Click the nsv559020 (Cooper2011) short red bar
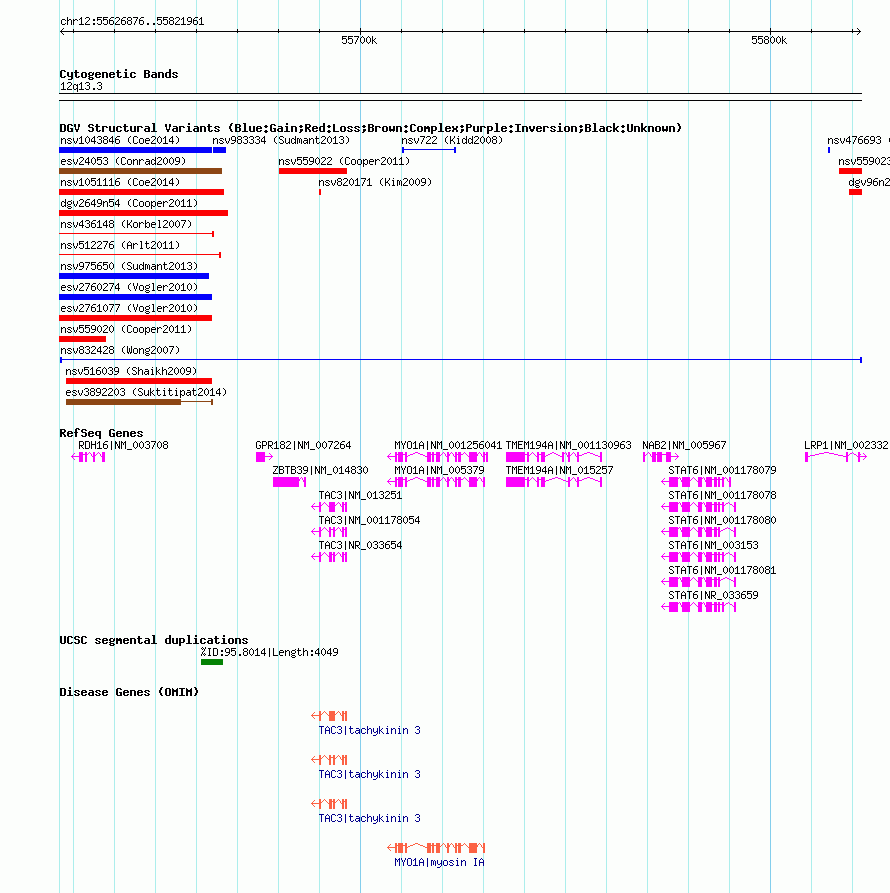 tap(83, 339)
